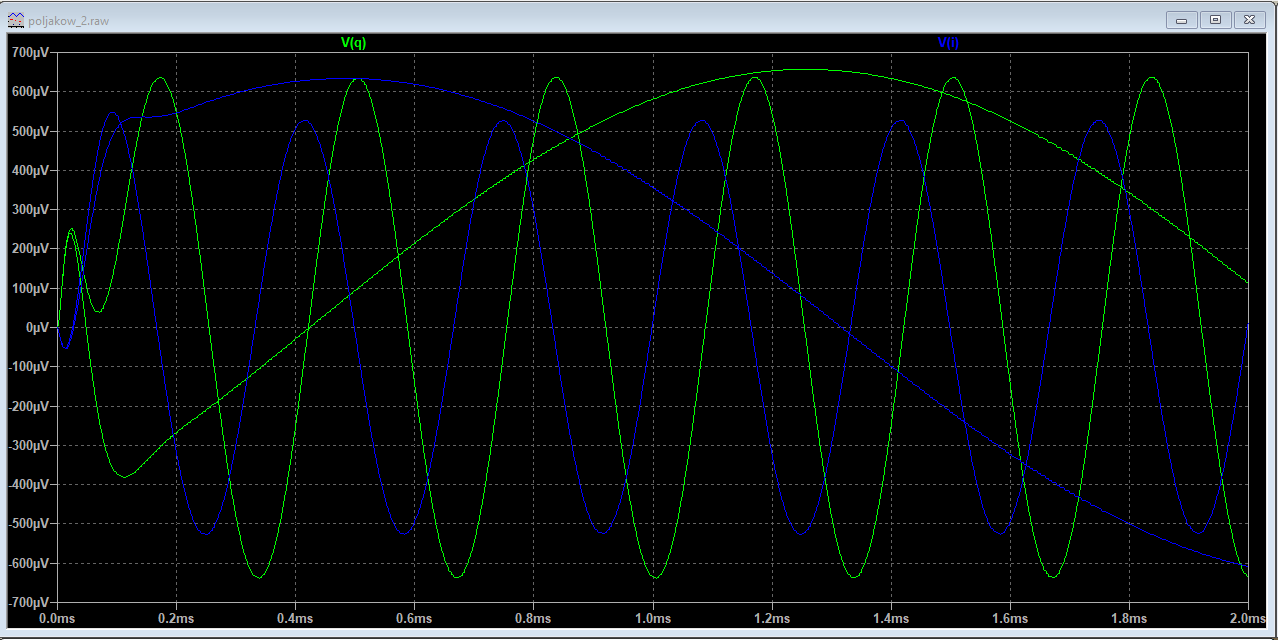Click the 0.4ms time axis tick label

[x=295, y=620]
